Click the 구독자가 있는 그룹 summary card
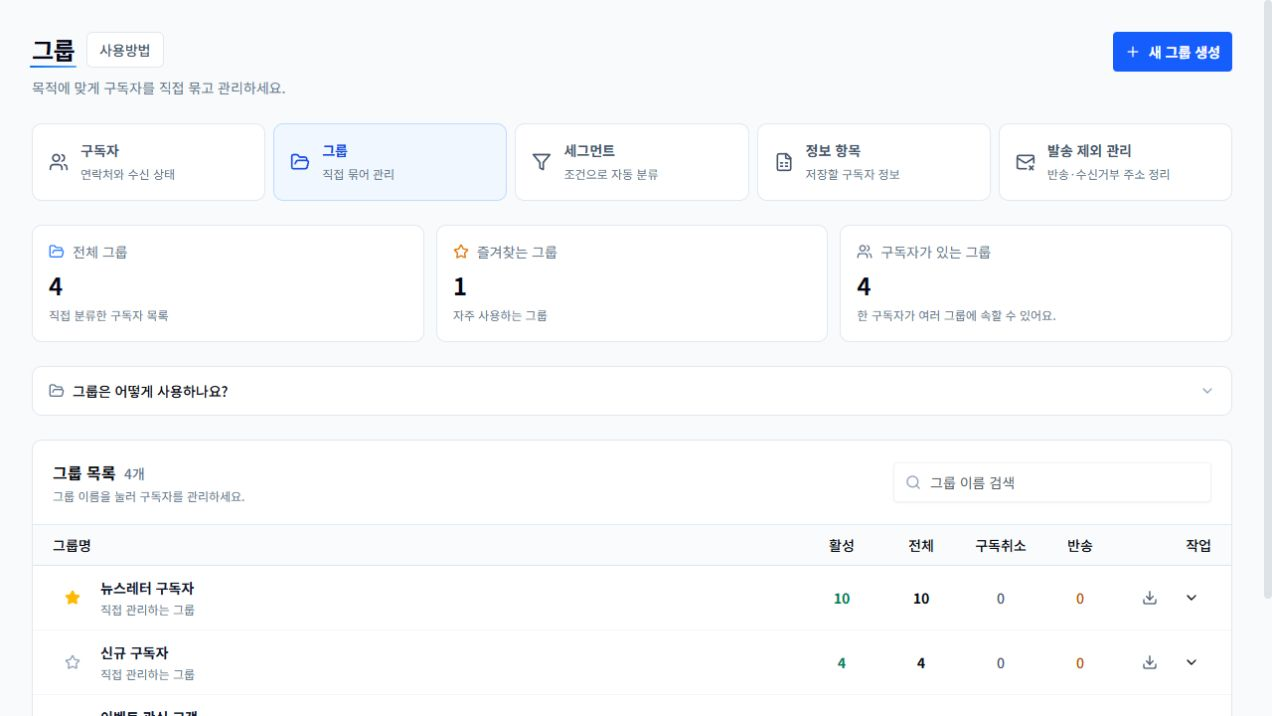The height and width of the screenshot is (716, 1272). point(1036,283)
